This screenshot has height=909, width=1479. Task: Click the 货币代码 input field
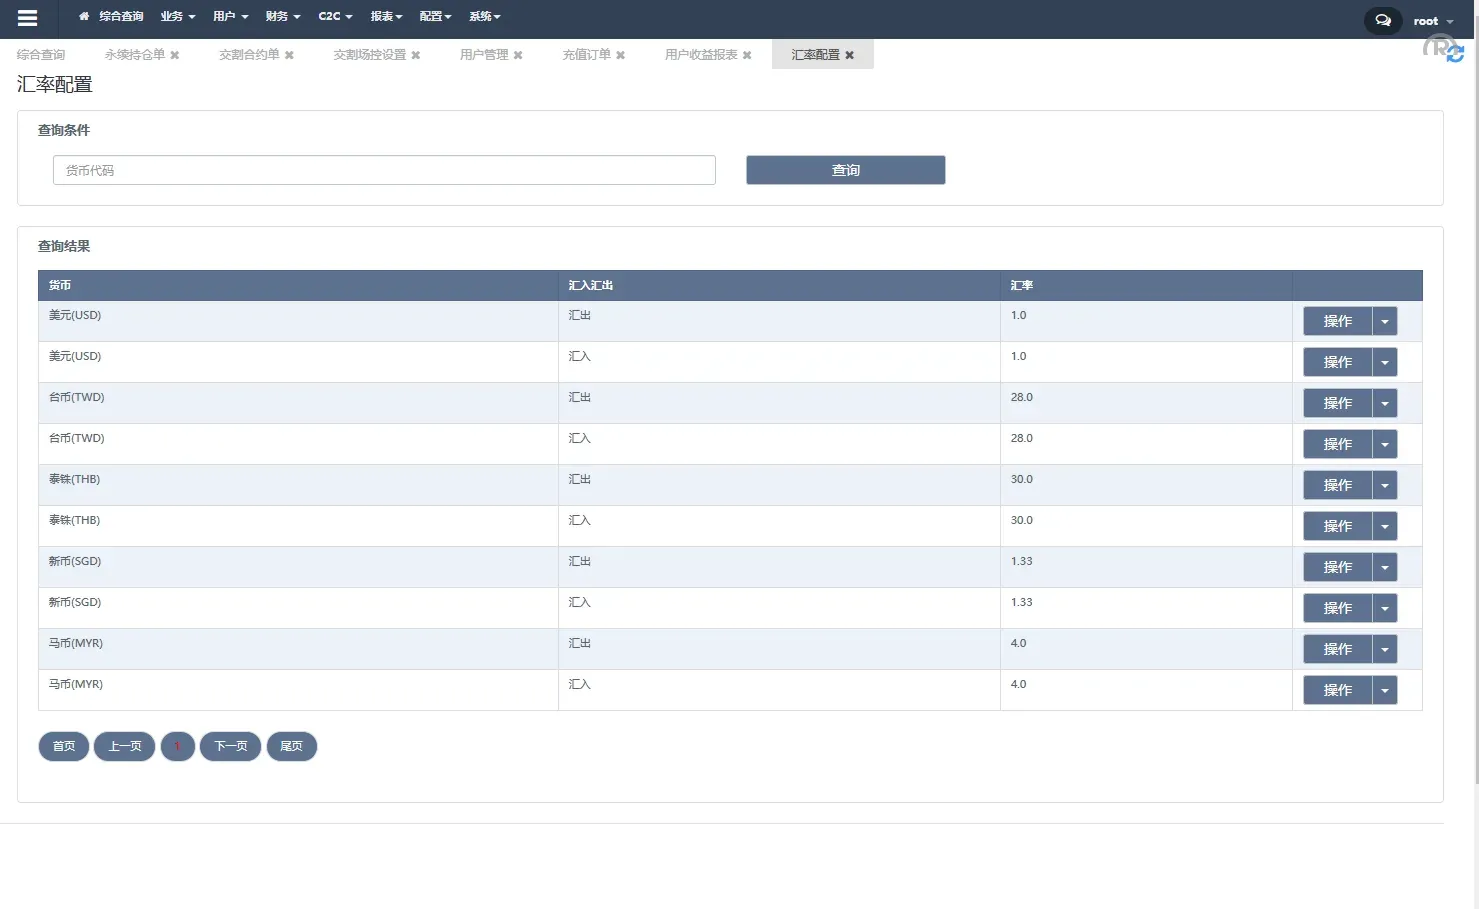384,170
